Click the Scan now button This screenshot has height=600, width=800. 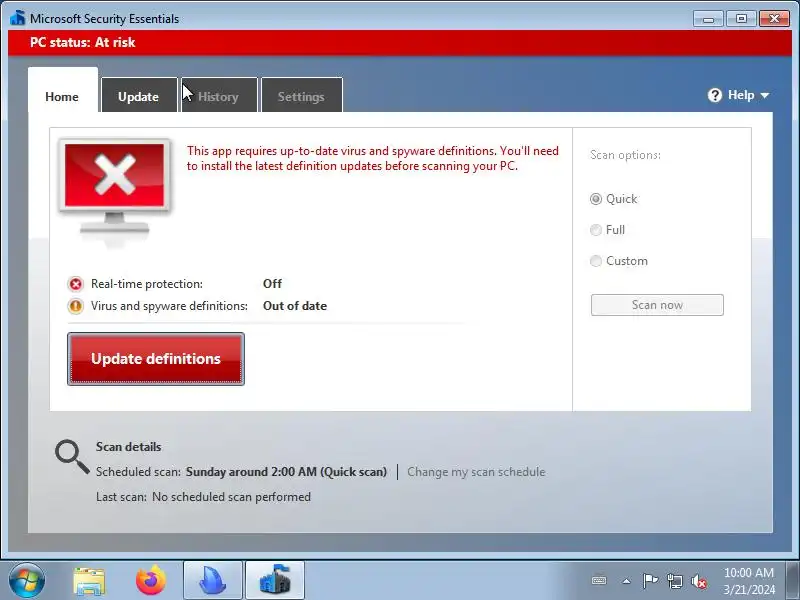657,305
